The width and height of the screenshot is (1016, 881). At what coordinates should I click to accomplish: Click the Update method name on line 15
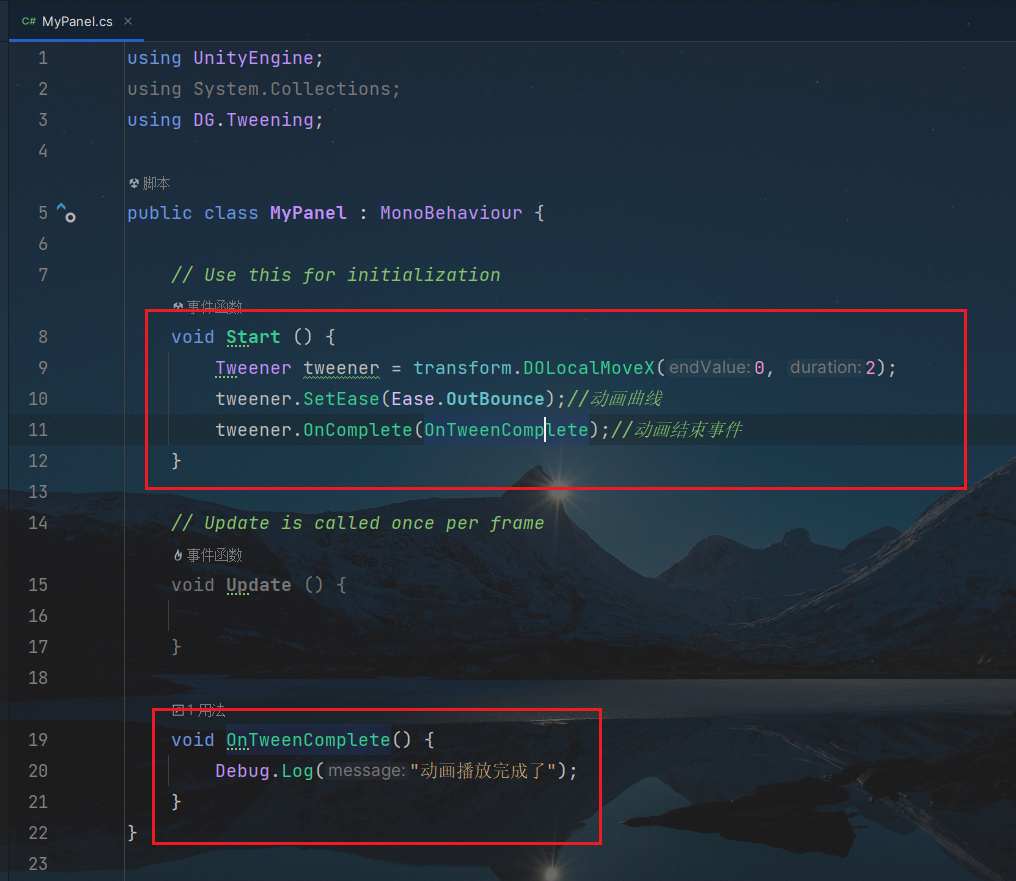(259, 585)
